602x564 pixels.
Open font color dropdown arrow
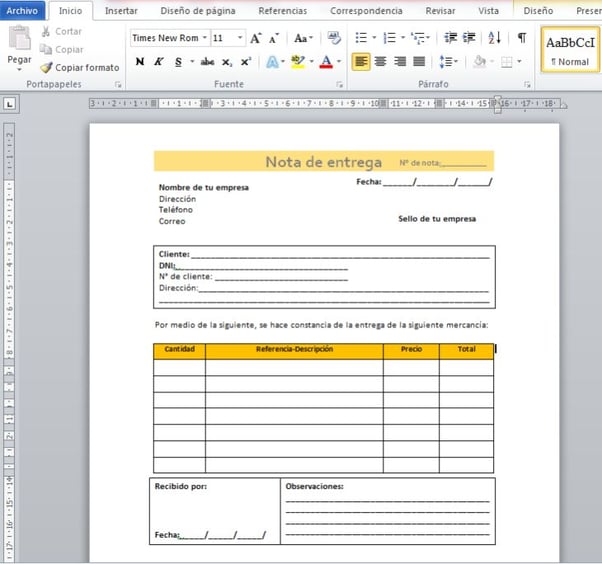coord(339,61)
